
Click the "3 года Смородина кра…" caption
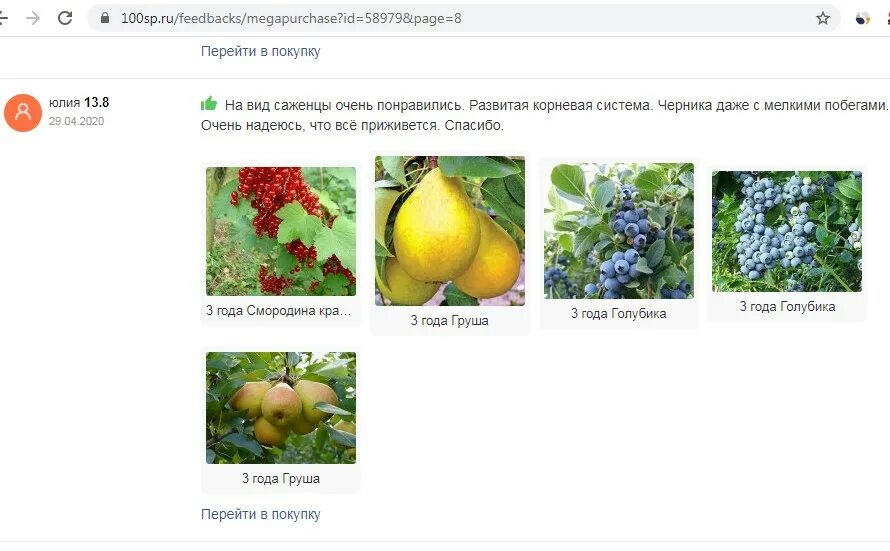coord(279,311)
